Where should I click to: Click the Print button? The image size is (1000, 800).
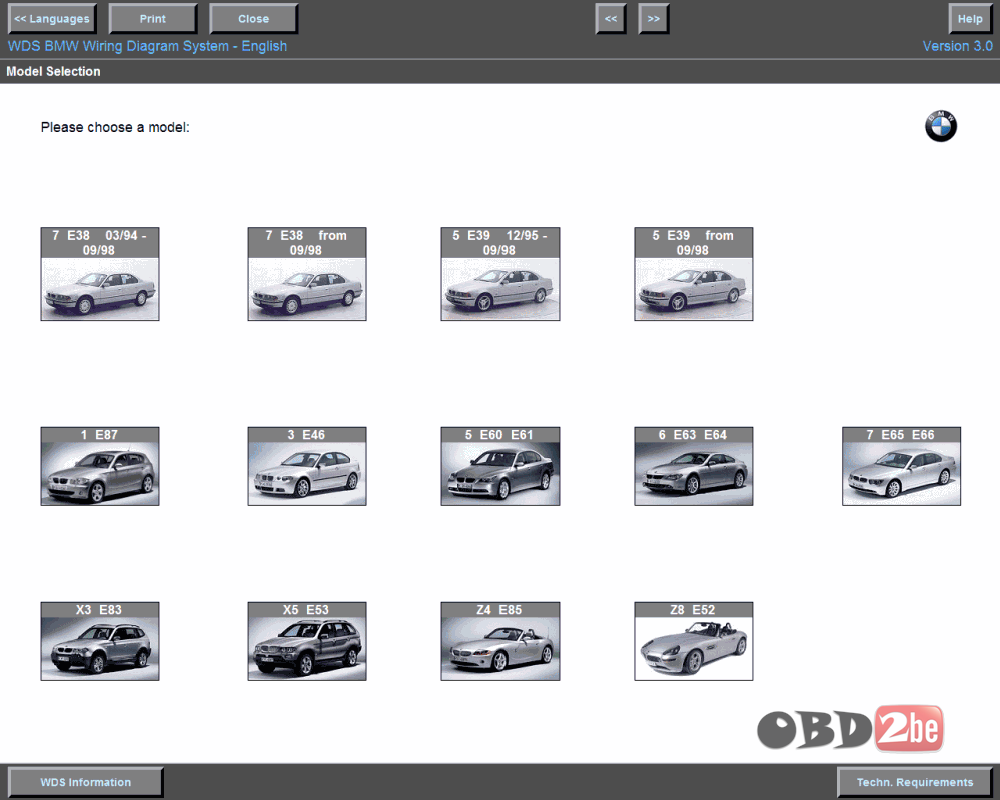153,19
